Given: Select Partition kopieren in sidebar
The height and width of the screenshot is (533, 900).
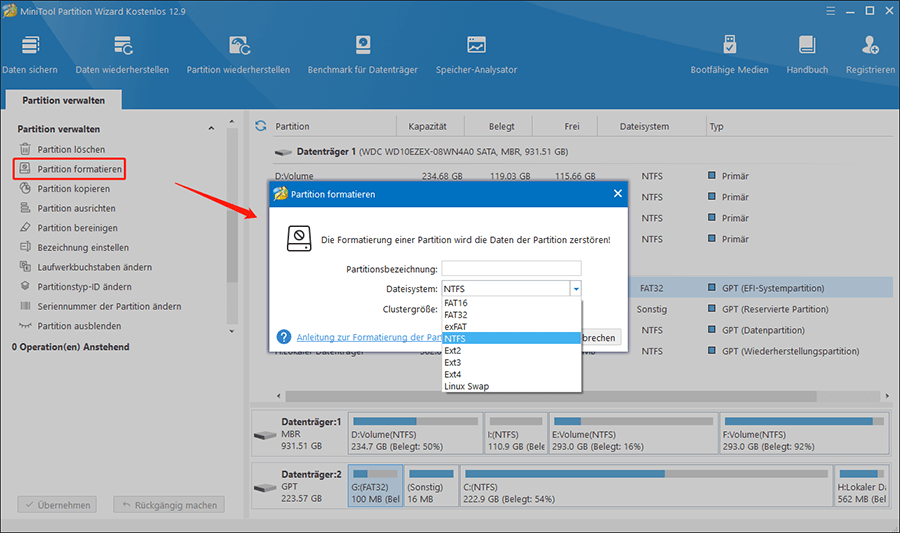Looking at the screenshot, I should [73, 188].
